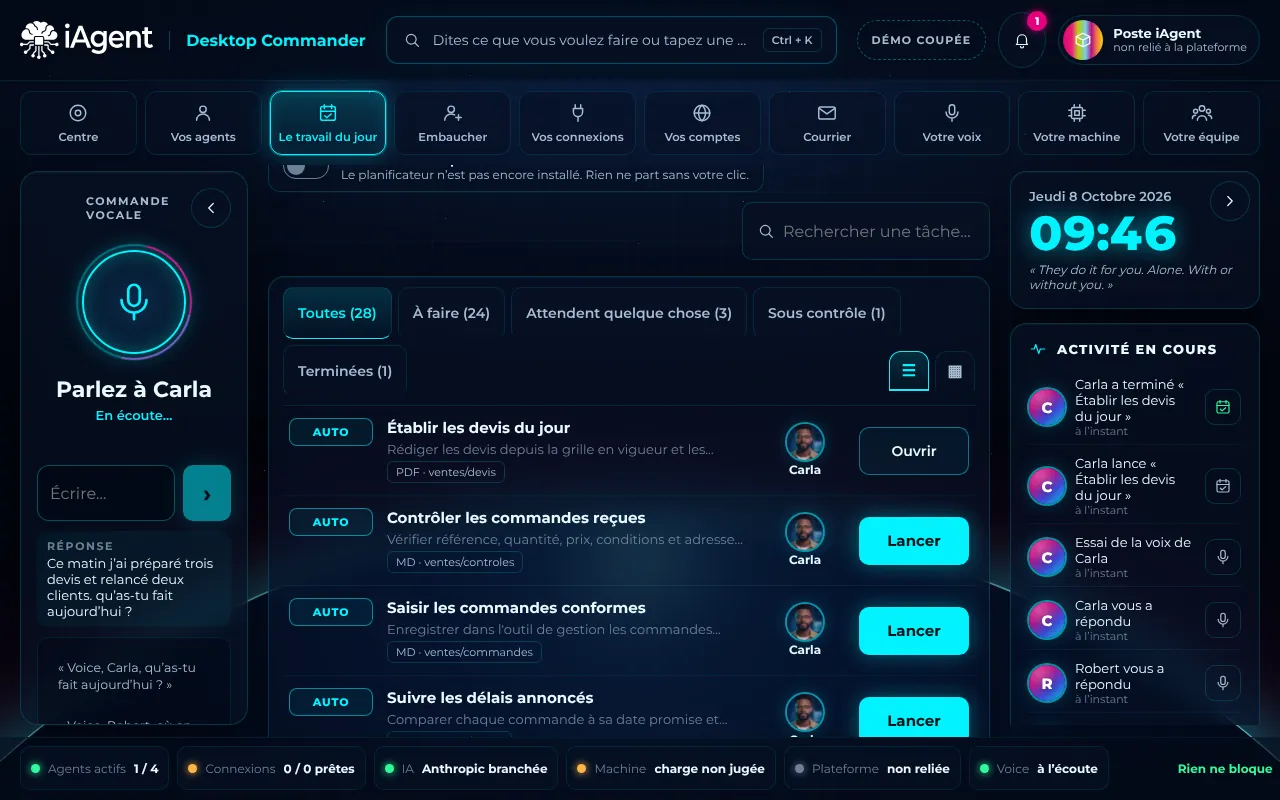Open the Courrier tab
The image size is (1280, 800).
(827, 123)
